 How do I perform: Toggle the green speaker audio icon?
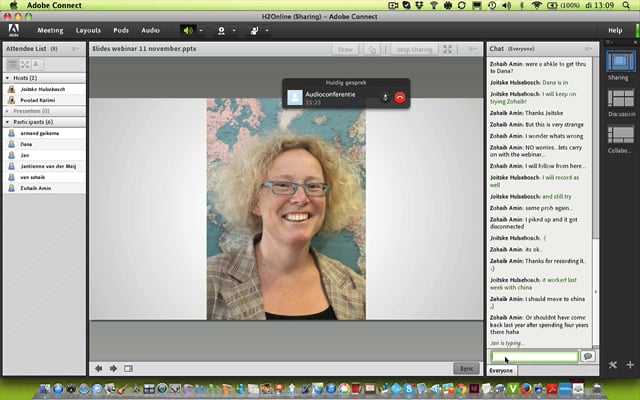[x=188, y=31]
